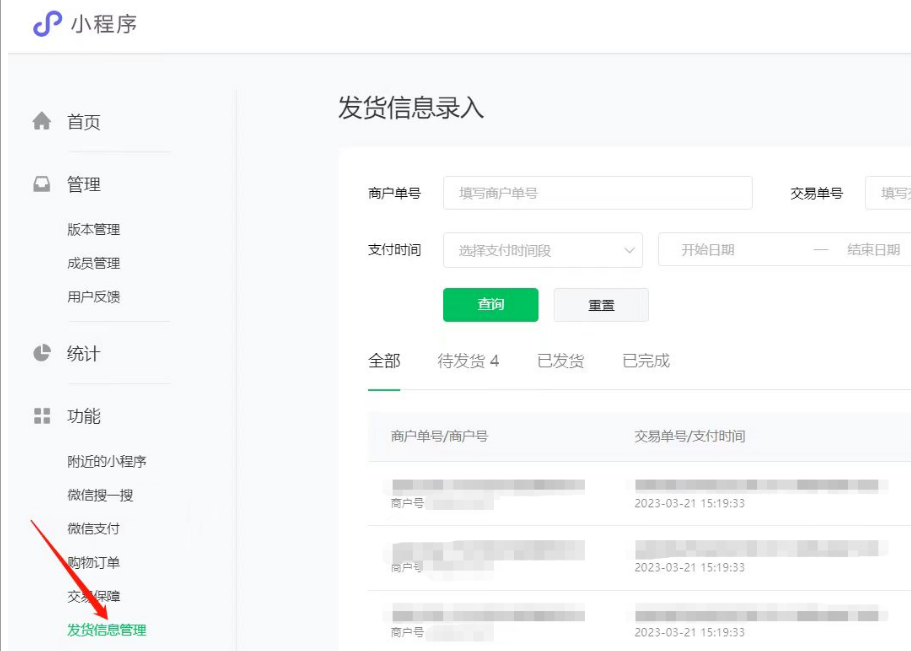Image resolution: width=911 pixels, height=651 pixels.
Task: Focus the 商户单号 input field
Action: pos(597,193)
